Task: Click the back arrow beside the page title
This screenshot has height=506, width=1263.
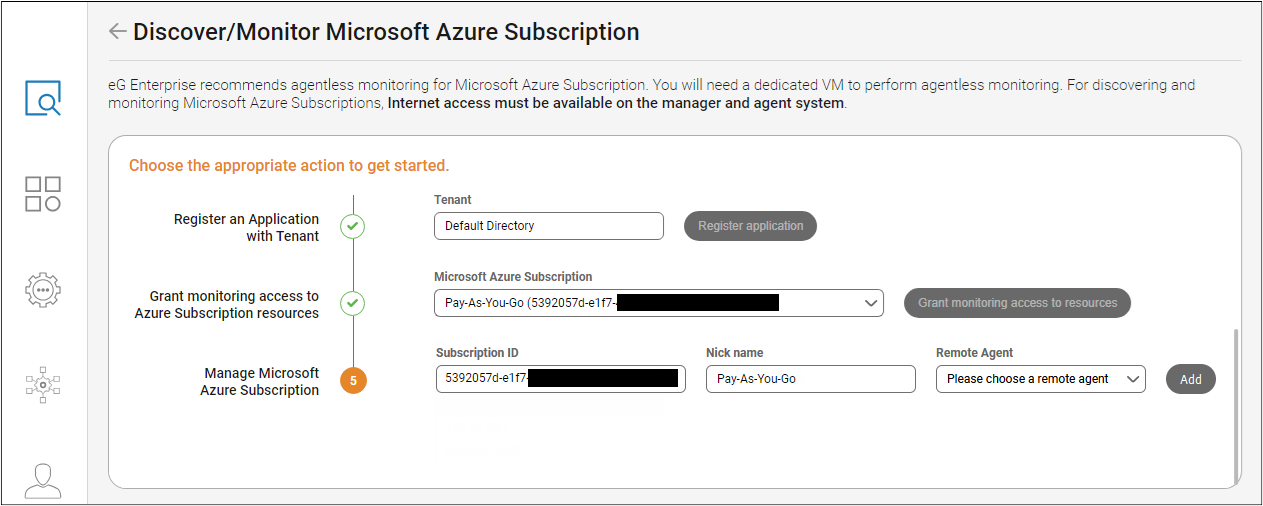Action: 117,32
